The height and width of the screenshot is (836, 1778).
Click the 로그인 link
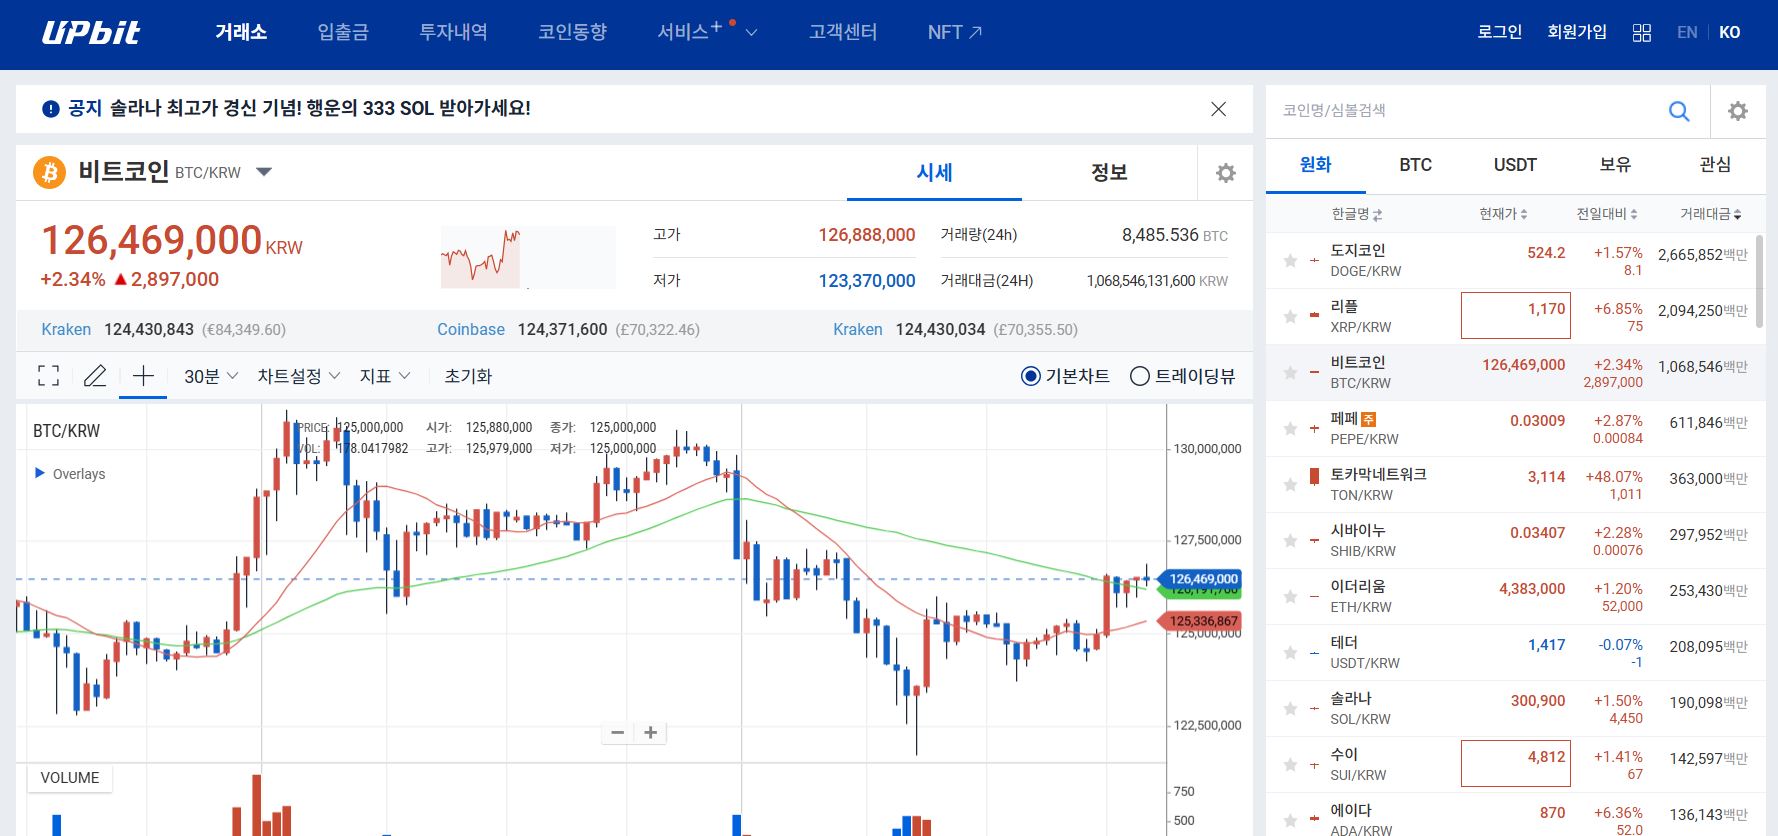click(x=1499, y=32)
